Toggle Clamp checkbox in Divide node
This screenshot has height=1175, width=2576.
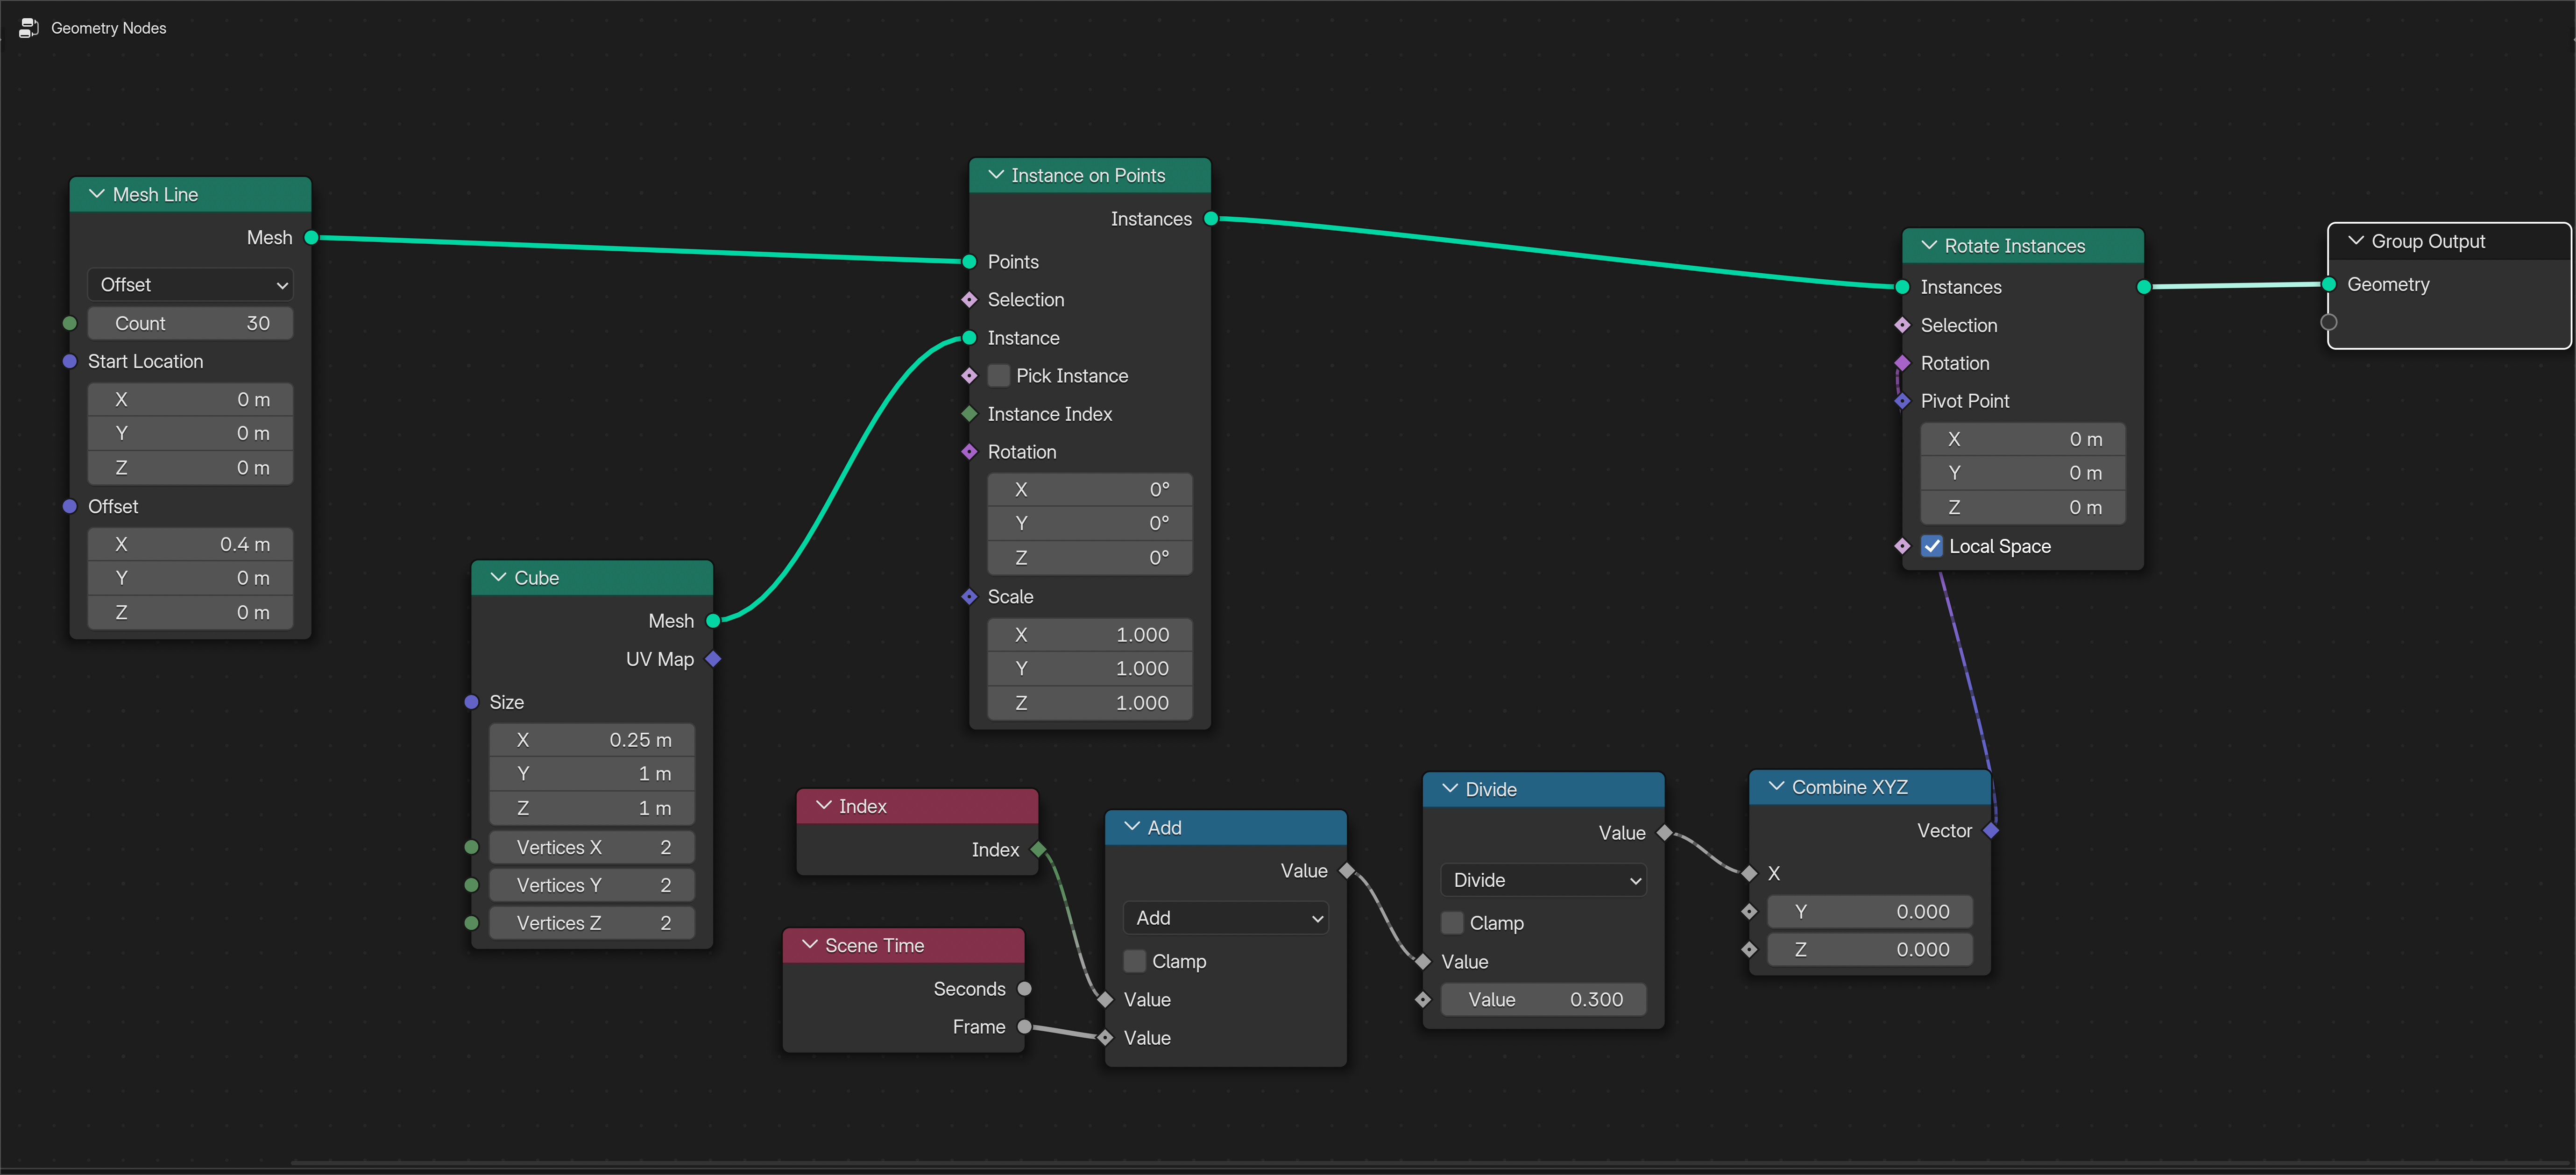pos(1452,923)
